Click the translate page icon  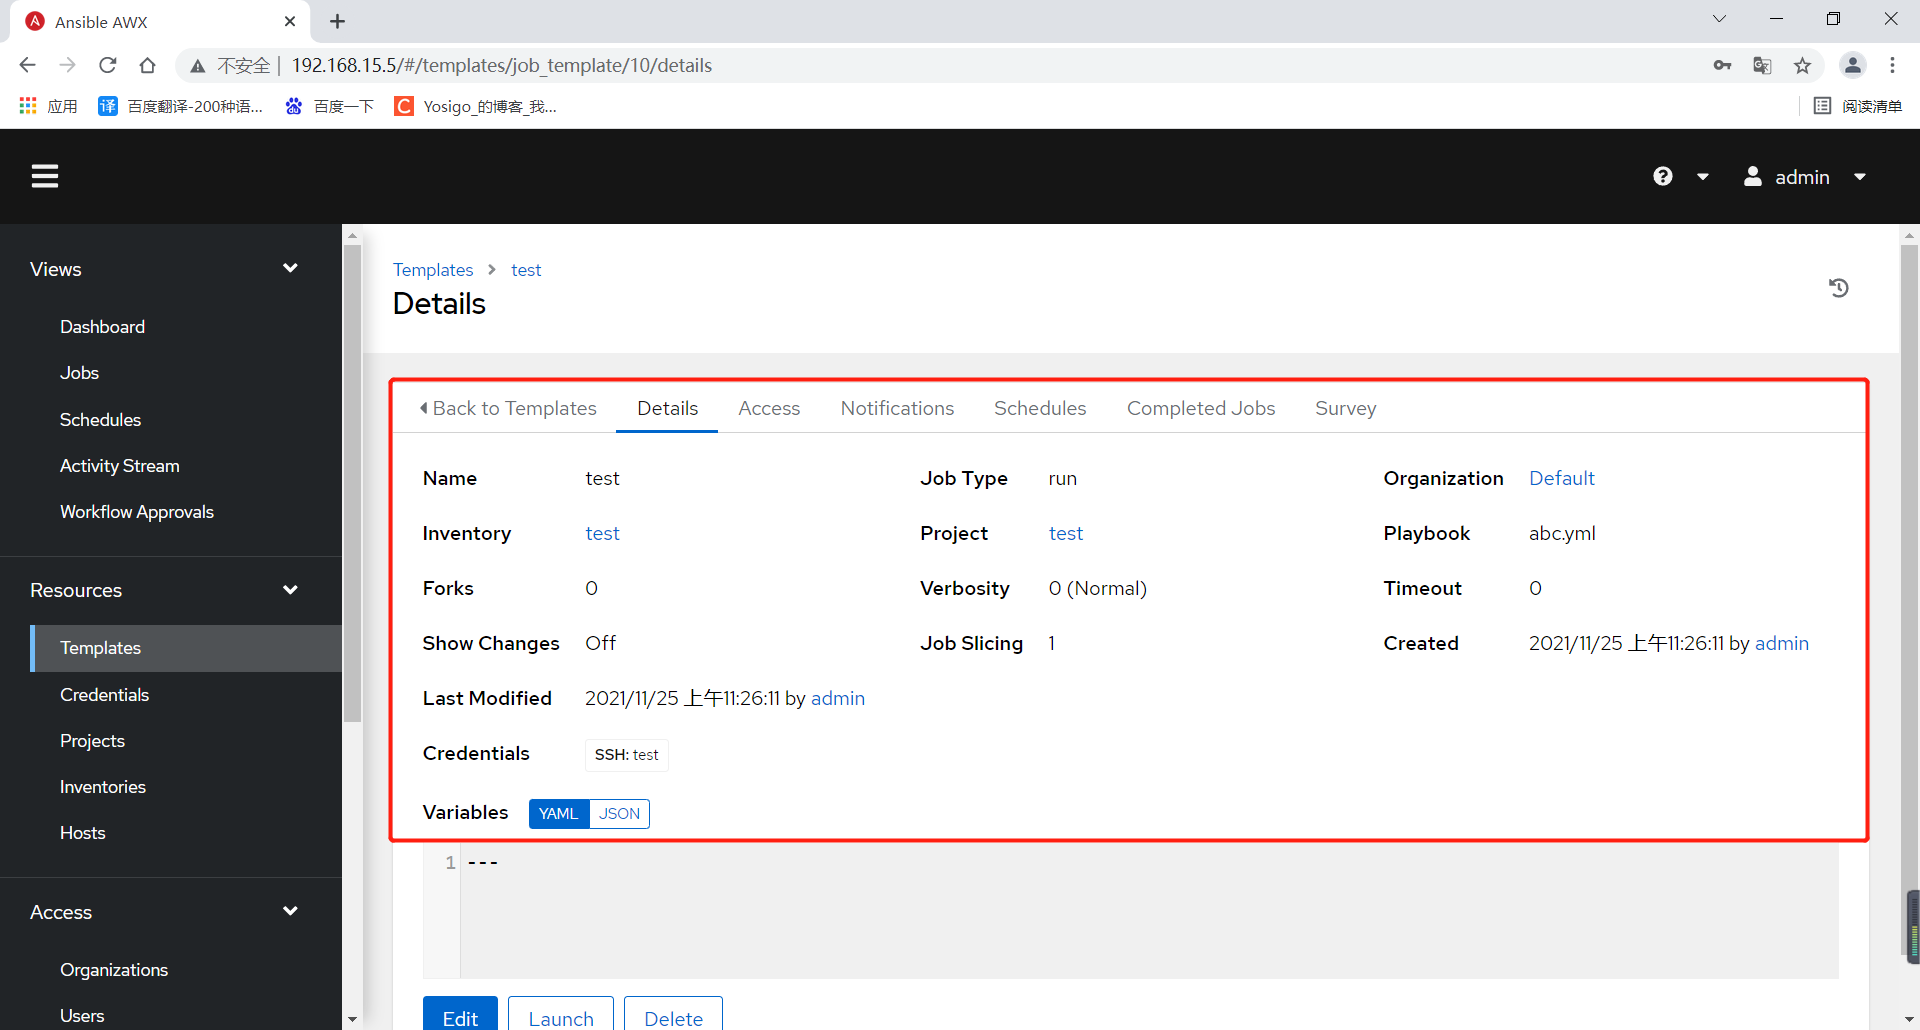click(1762, 66)
